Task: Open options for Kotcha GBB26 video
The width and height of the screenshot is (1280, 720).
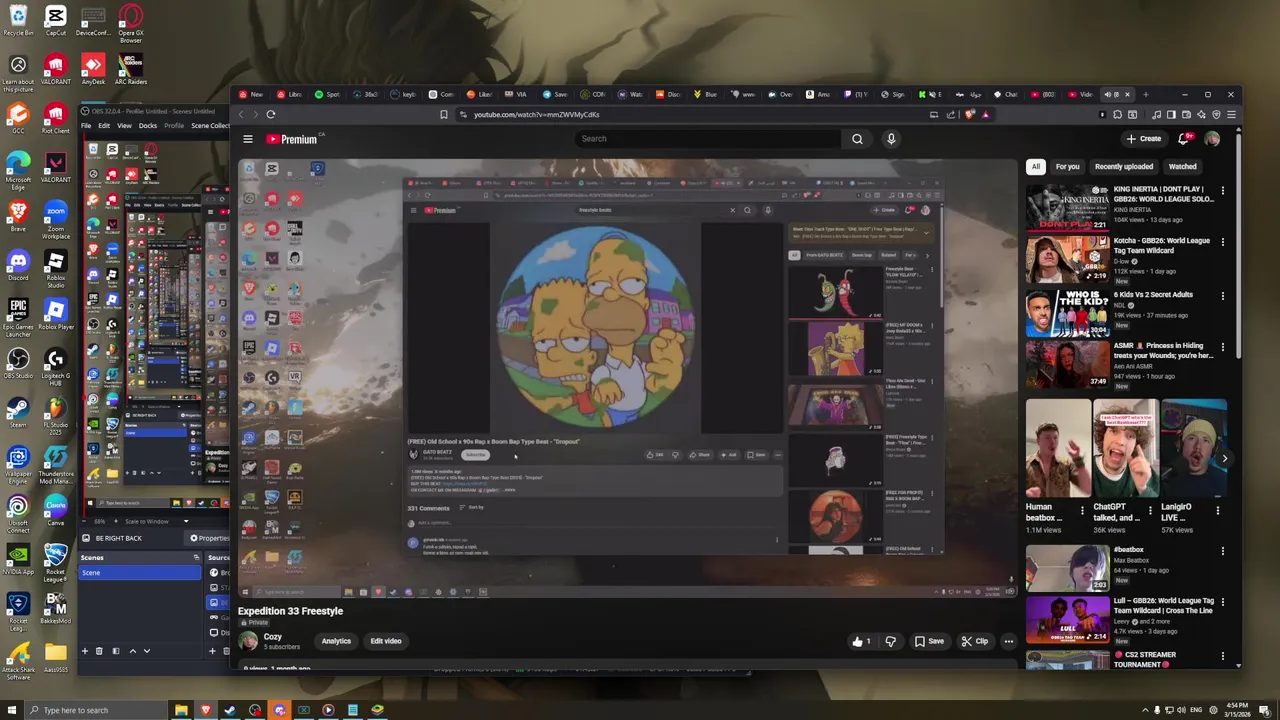Action: pyautogui.click(x=1222, y=242)
